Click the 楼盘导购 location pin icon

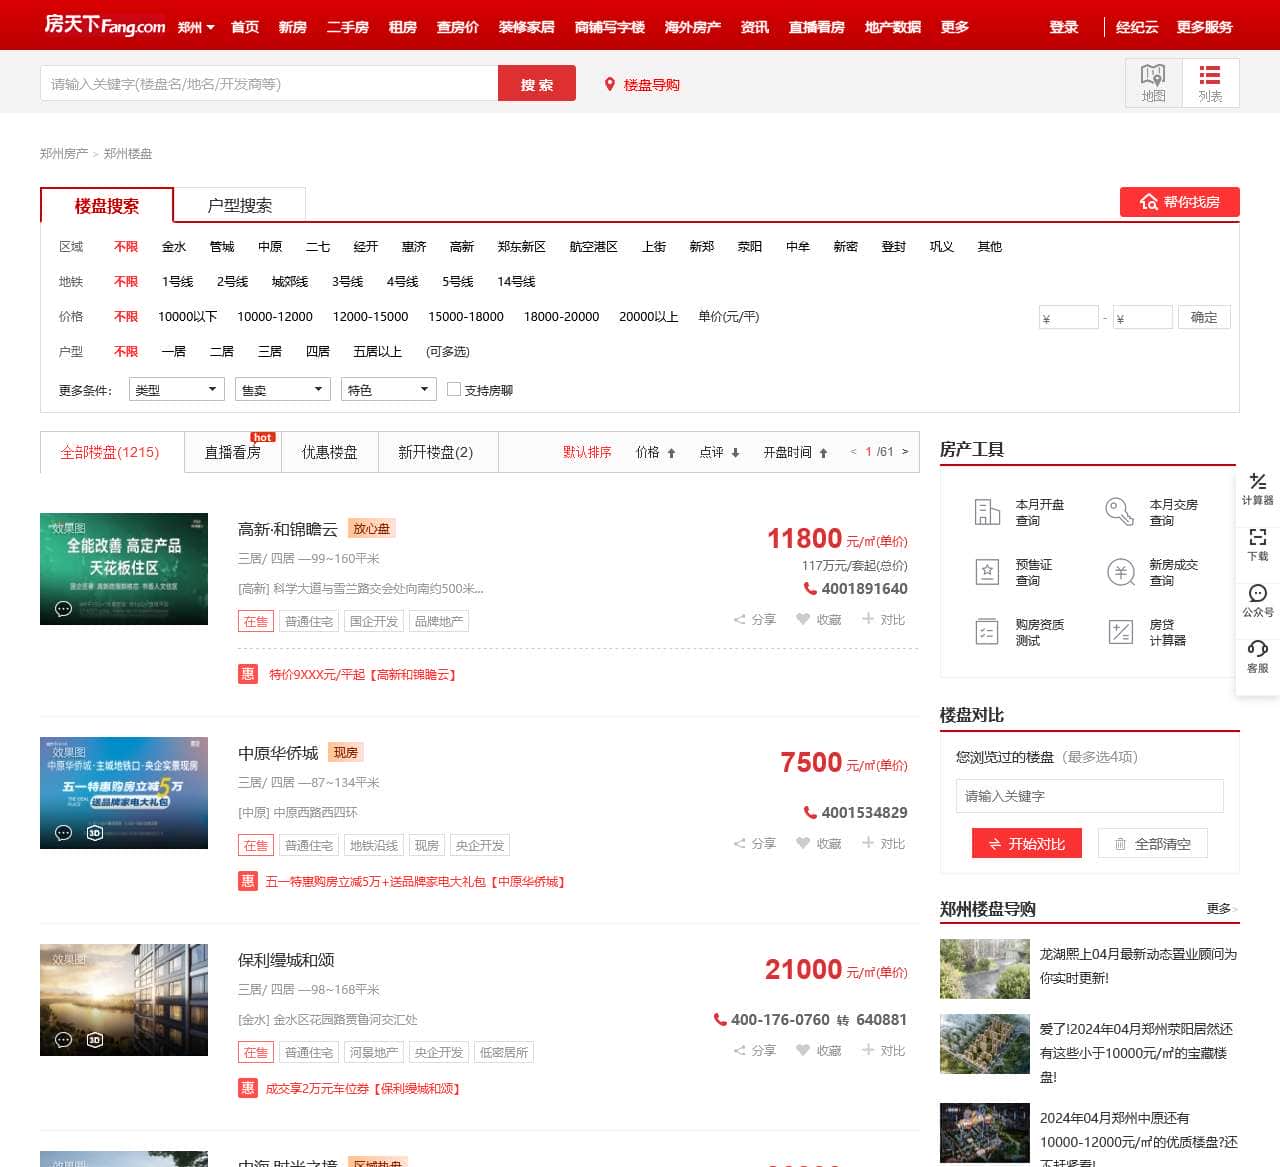[x=610, y=85]
